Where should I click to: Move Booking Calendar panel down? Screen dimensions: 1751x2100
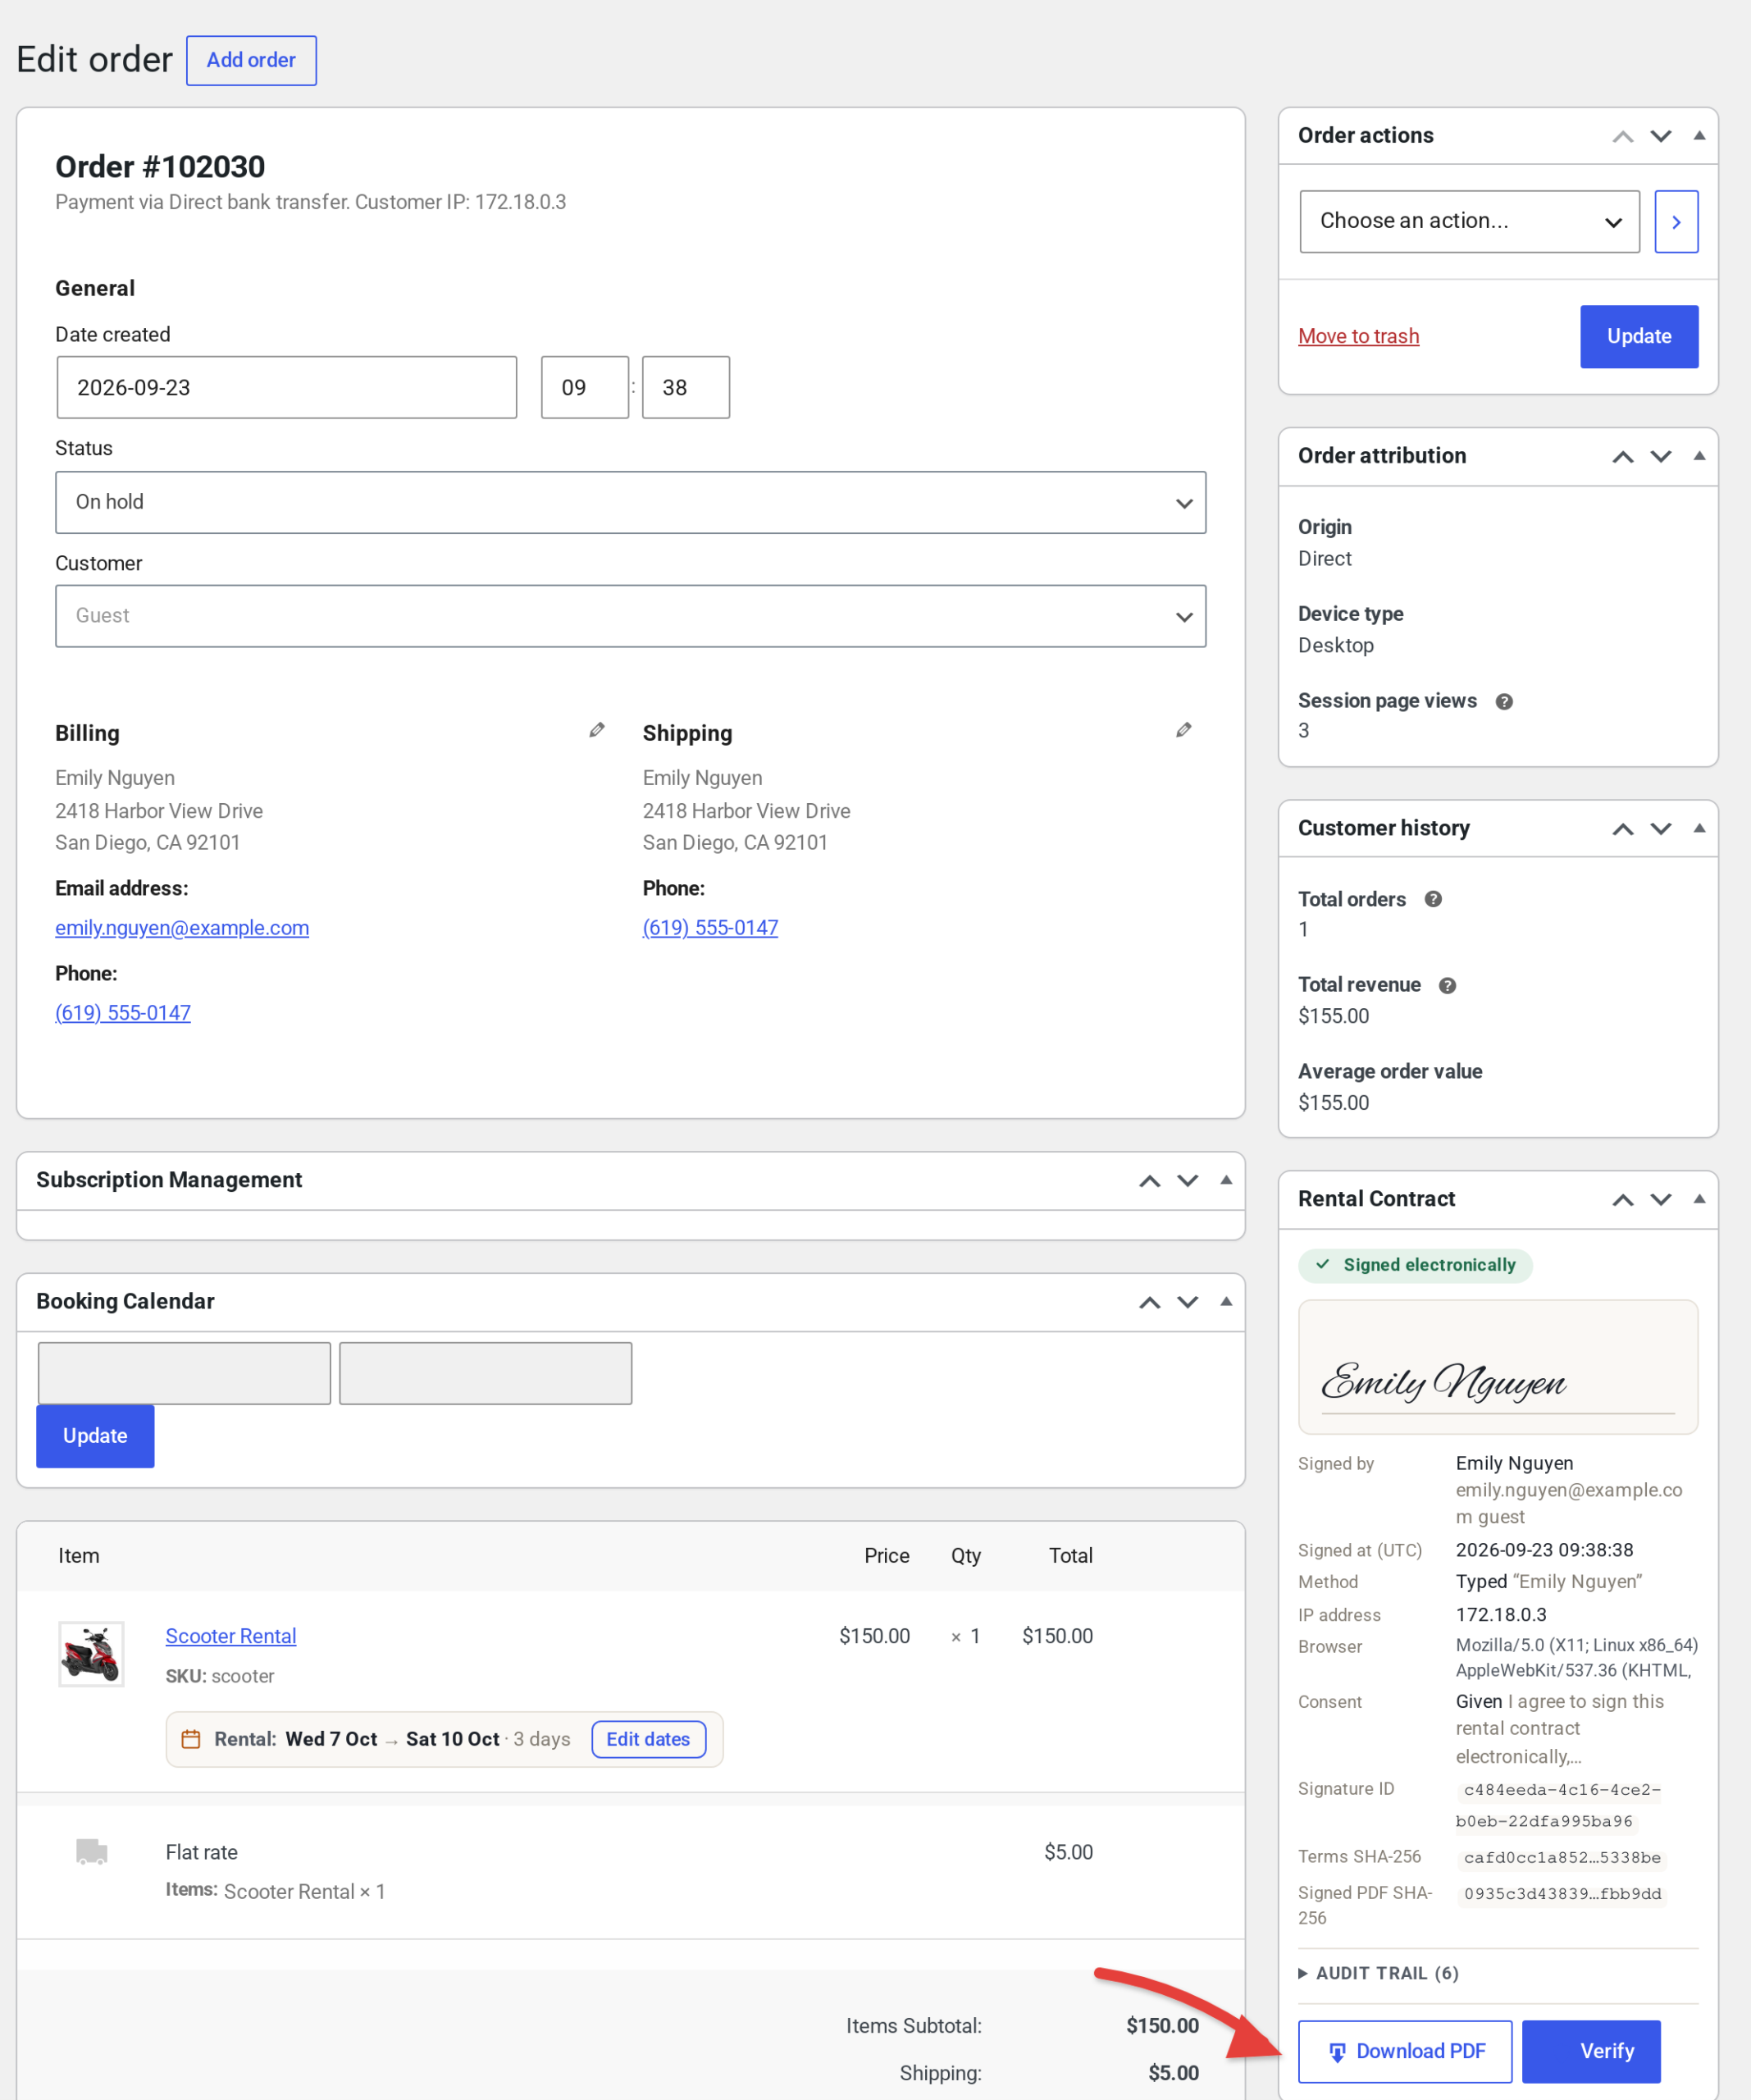pyautogui.click(x=1188, y=1302)
